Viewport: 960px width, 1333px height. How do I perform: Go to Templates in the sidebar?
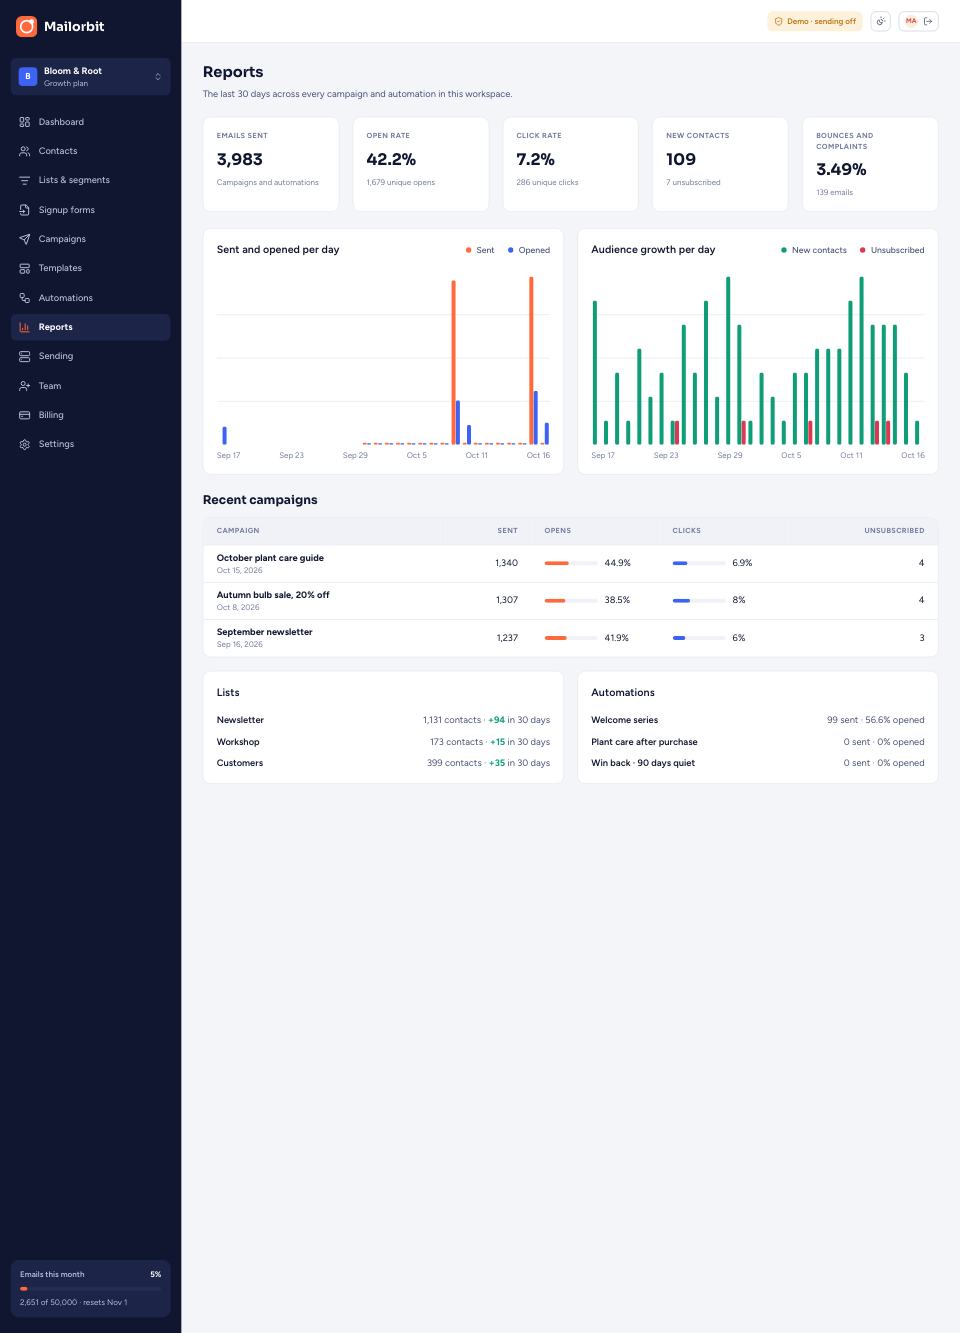pos(90,268)
